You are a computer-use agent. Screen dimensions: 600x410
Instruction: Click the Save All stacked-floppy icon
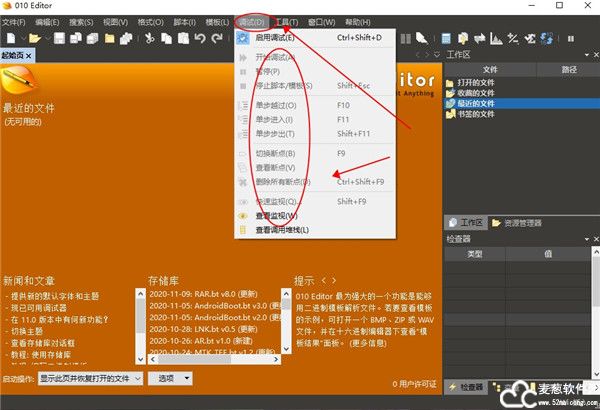tap(93, 38)
